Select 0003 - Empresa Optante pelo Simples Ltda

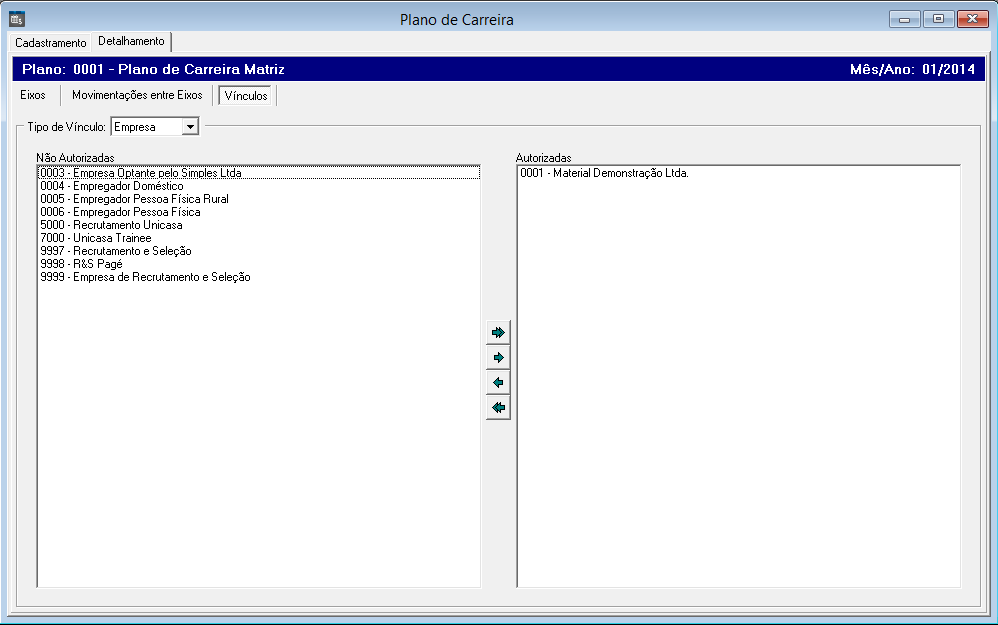pos(141,173)
